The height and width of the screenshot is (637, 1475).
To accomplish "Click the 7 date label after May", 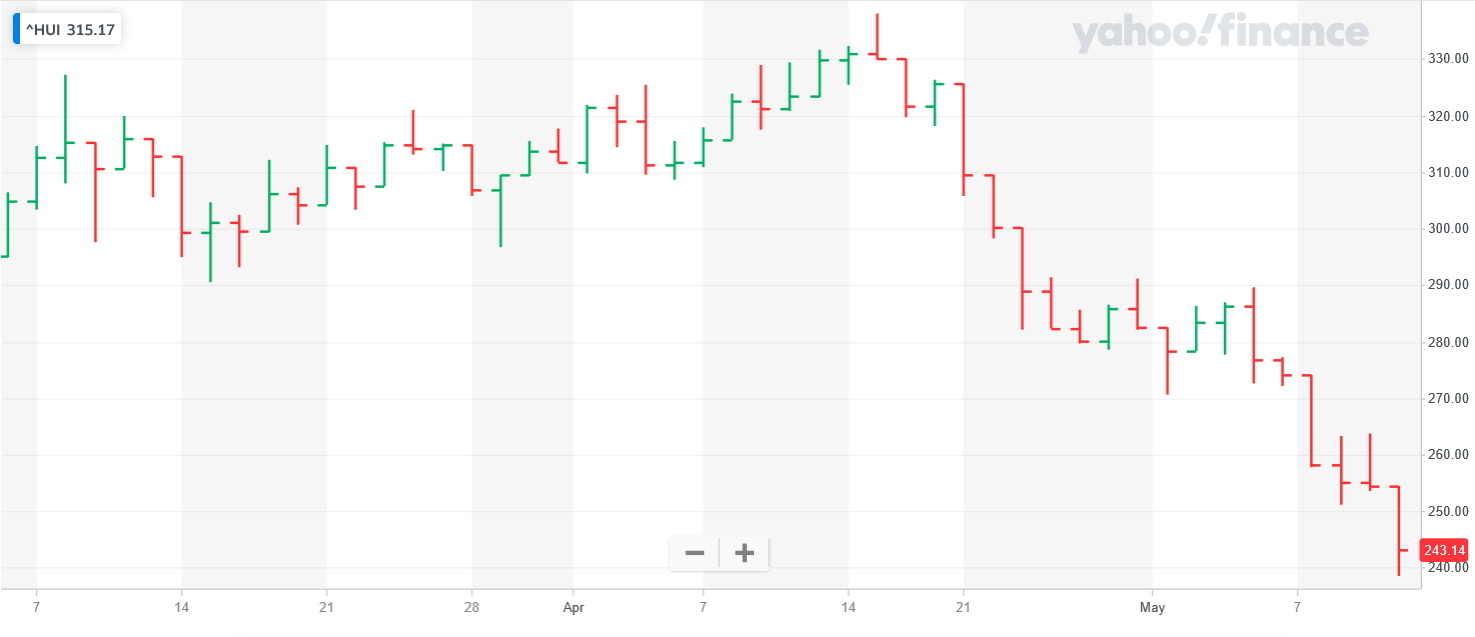I will pos(1298,607).
